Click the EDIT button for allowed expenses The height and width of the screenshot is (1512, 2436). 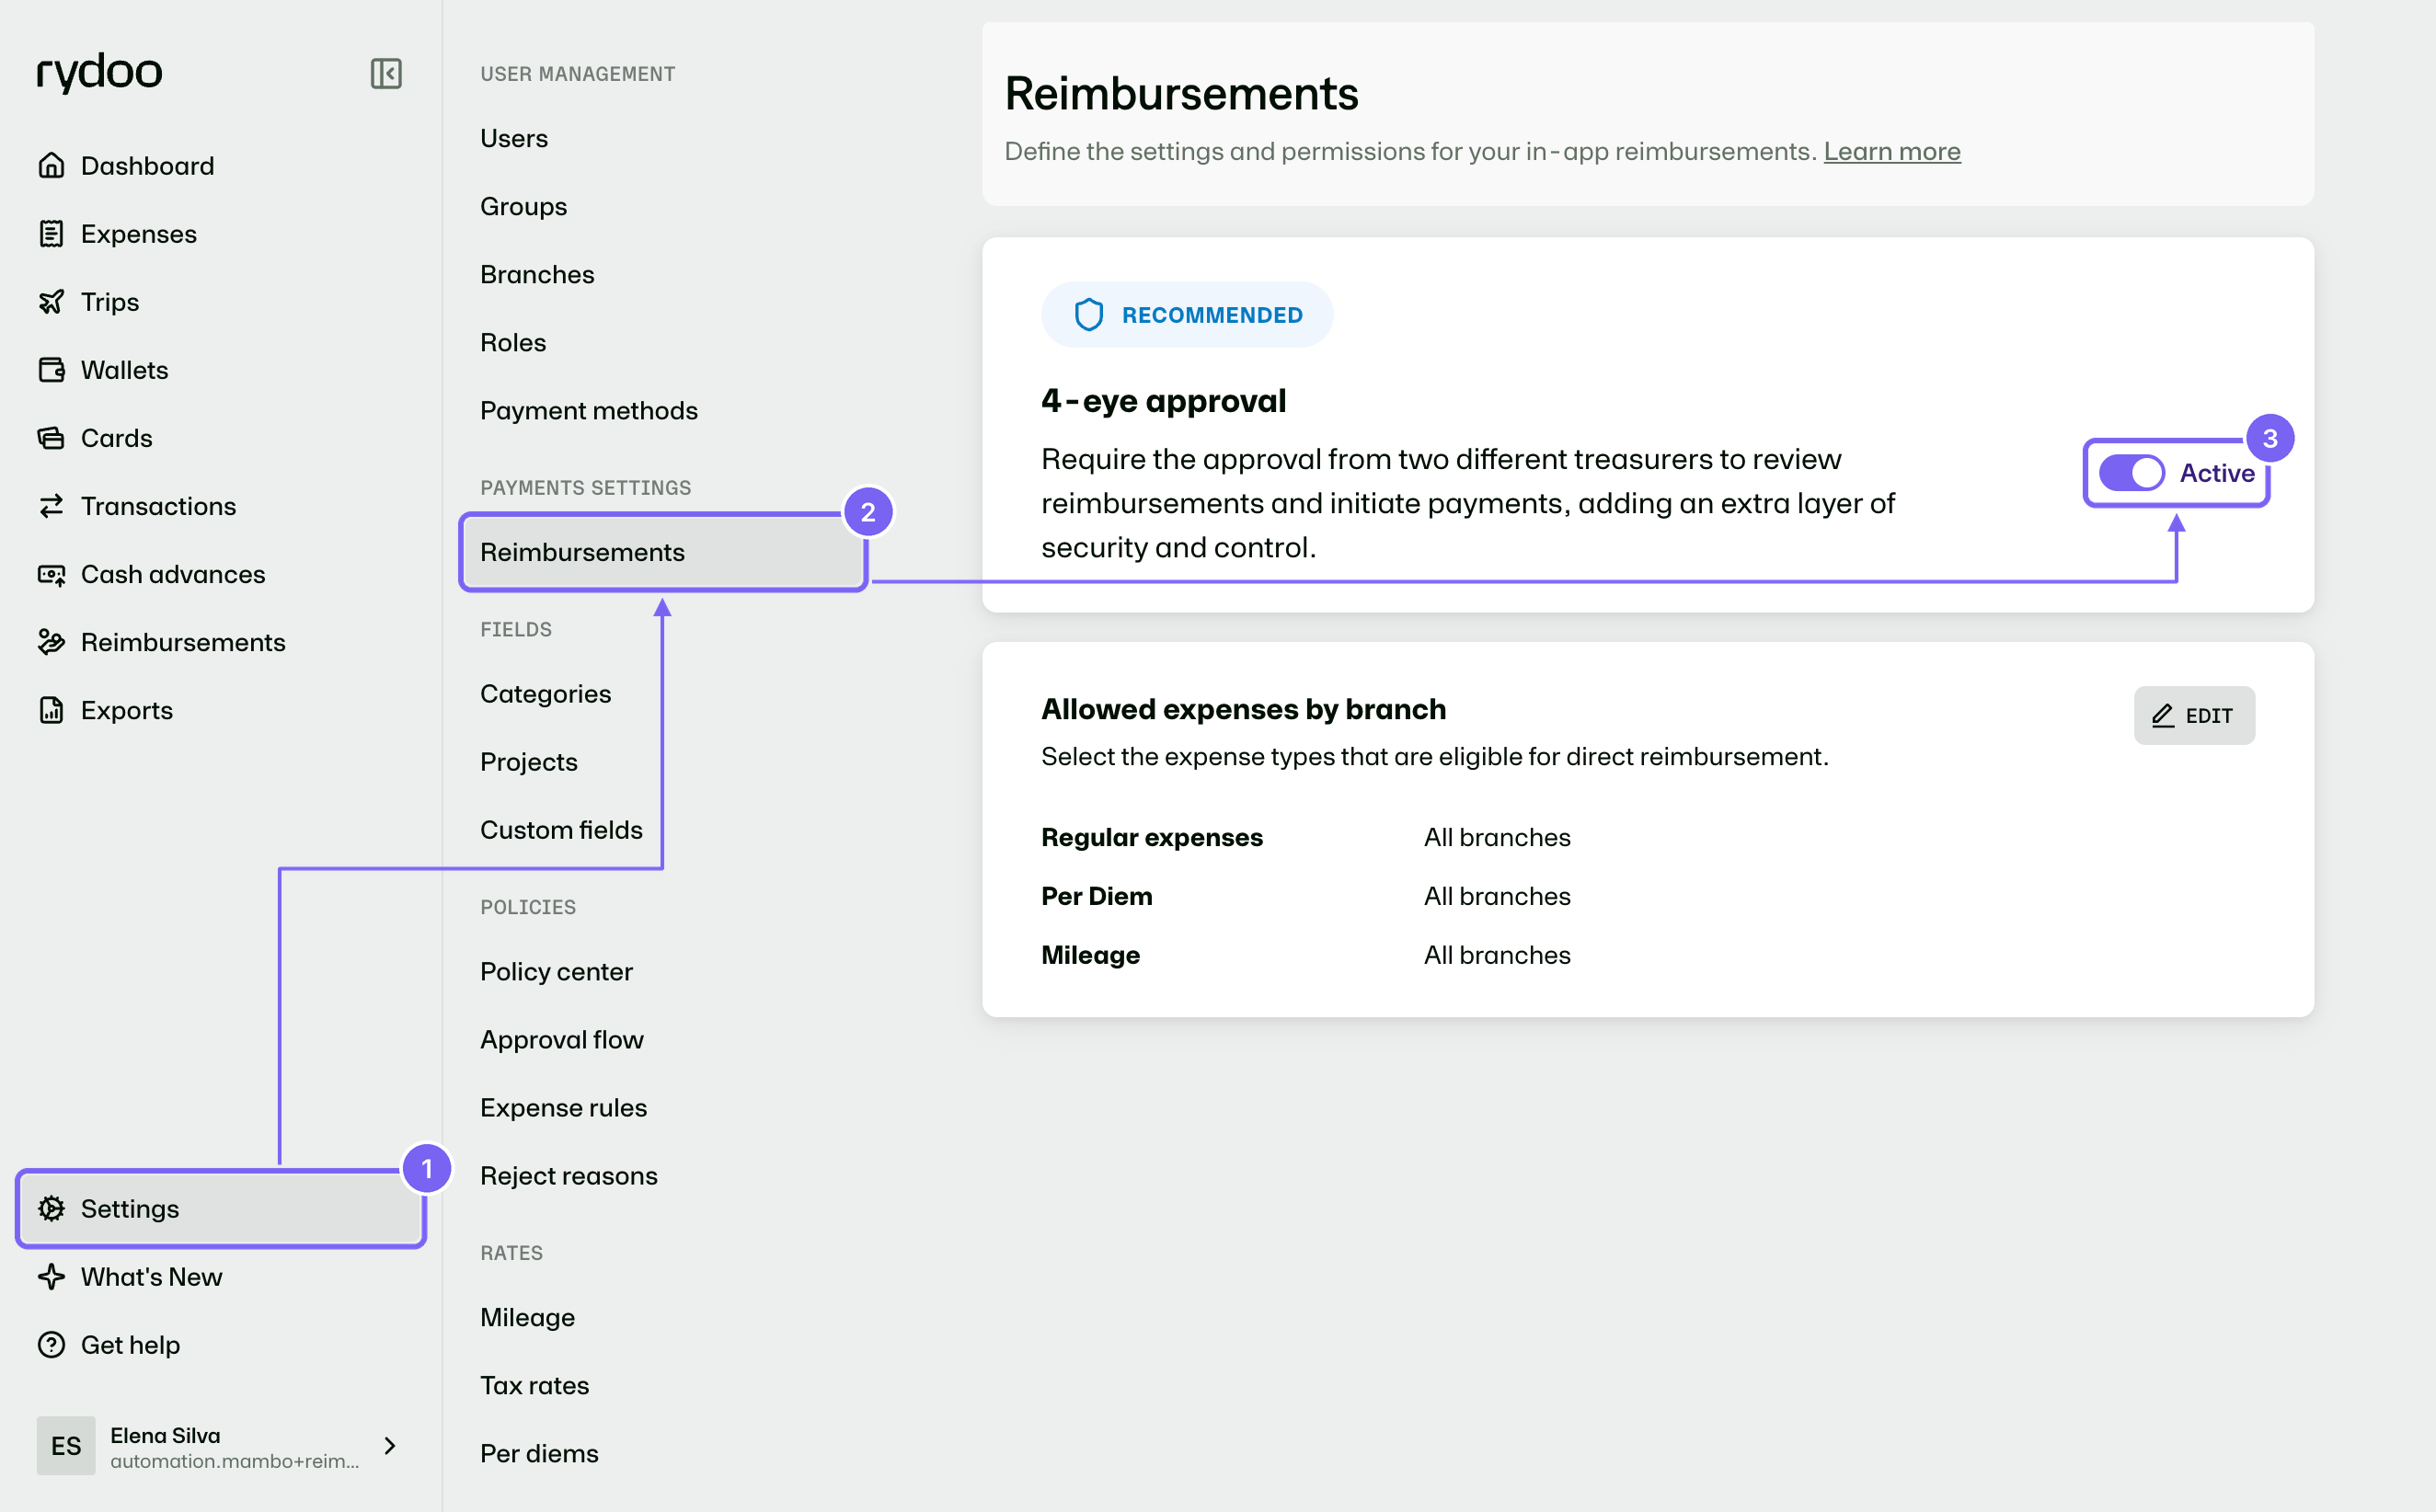click(x=2193, y=715)
